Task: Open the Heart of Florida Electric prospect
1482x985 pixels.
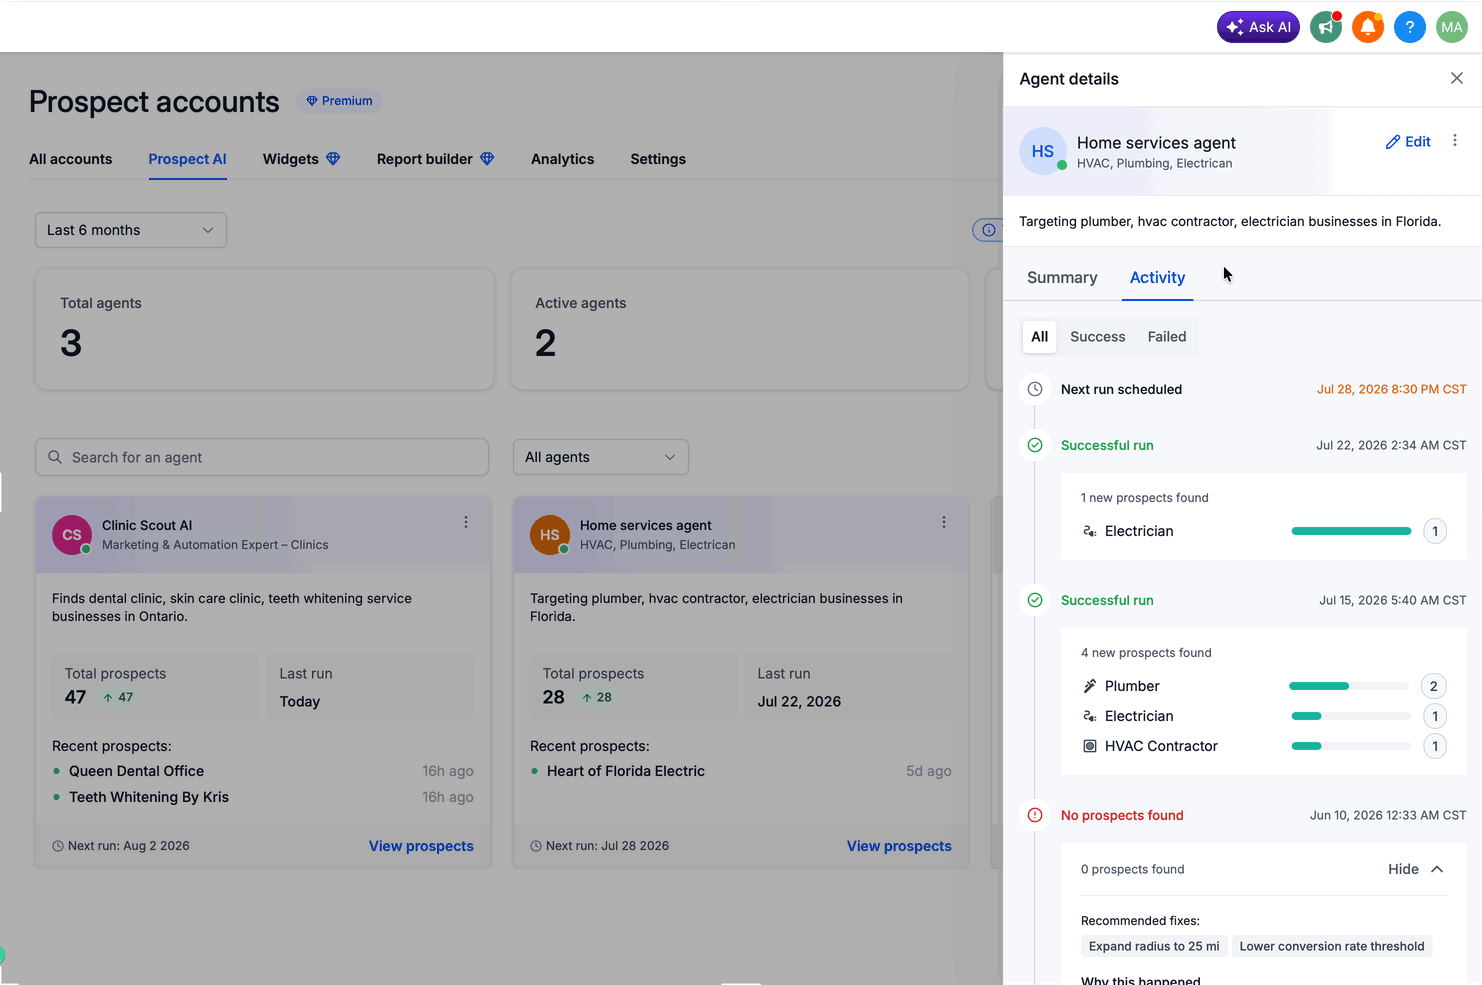Action: [x=626, y=771]
